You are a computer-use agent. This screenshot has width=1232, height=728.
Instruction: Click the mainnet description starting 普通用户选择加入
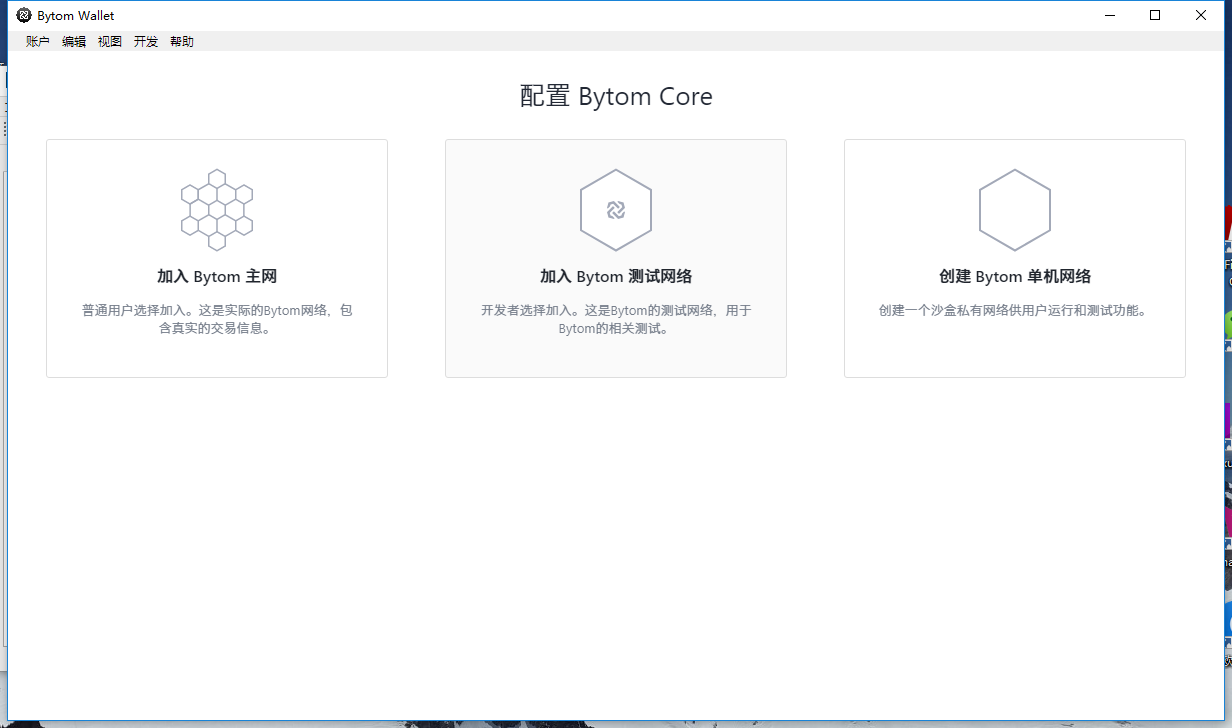tap(217, 319)
